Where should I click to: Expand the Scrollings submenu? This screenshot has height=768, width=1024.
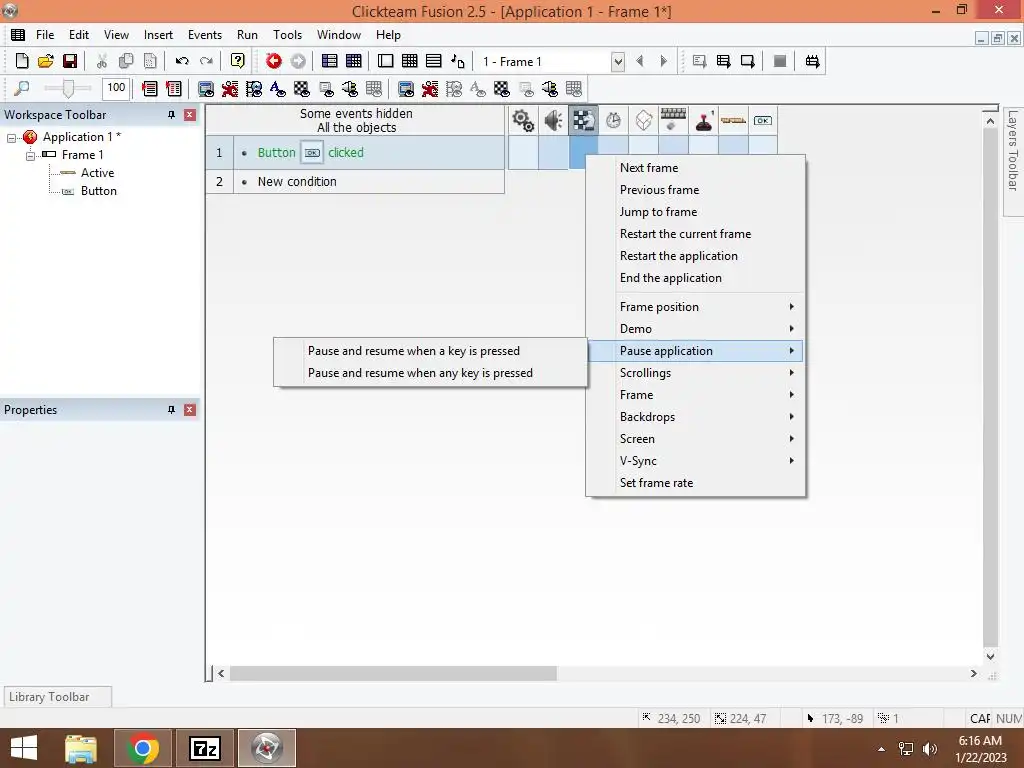(696, 373)
